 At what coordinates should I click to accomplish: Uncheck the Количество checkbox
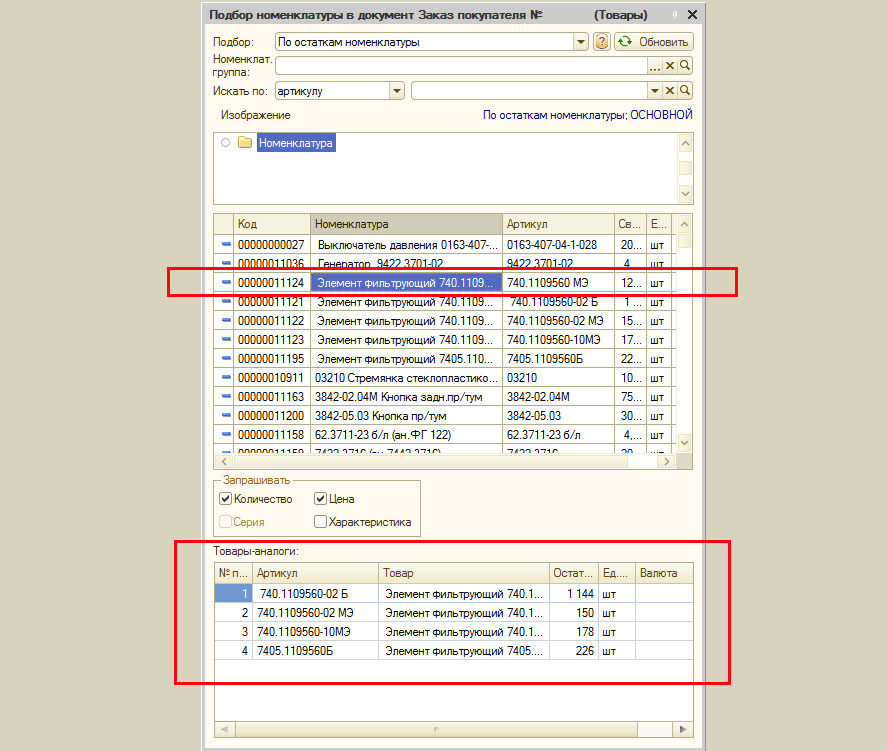tap(226, 499)
